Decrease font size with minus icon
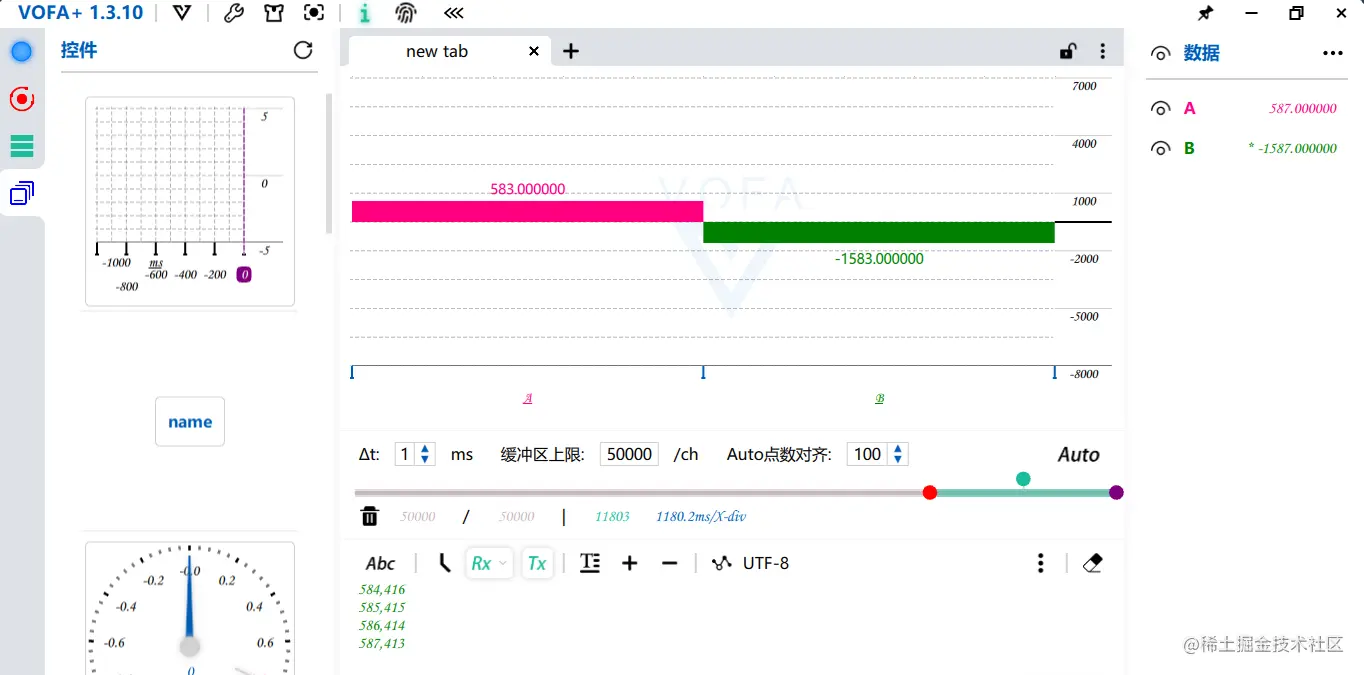 point(669,563)
